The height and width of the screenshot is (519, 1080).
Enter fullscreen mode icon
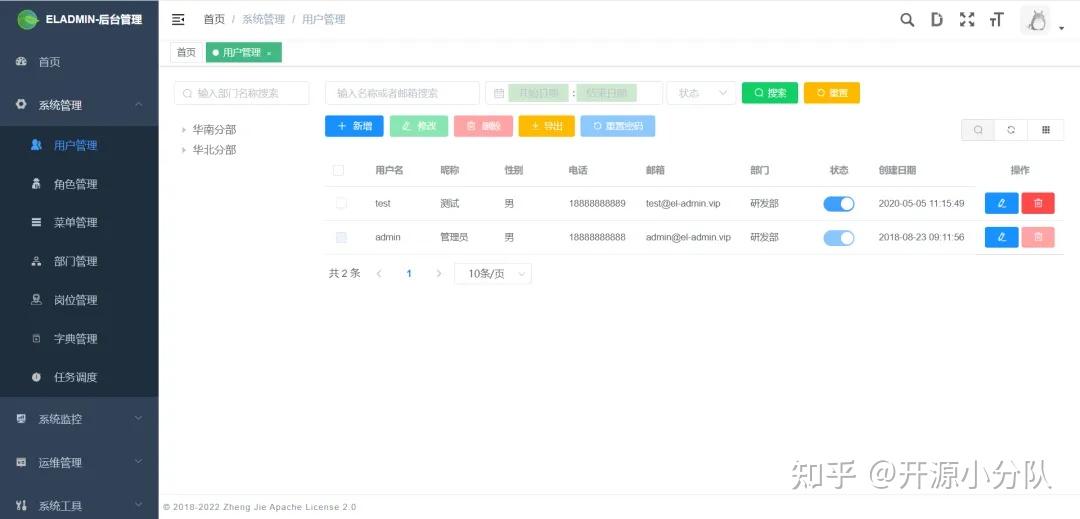pyautogui.click(x=967, y=19)
